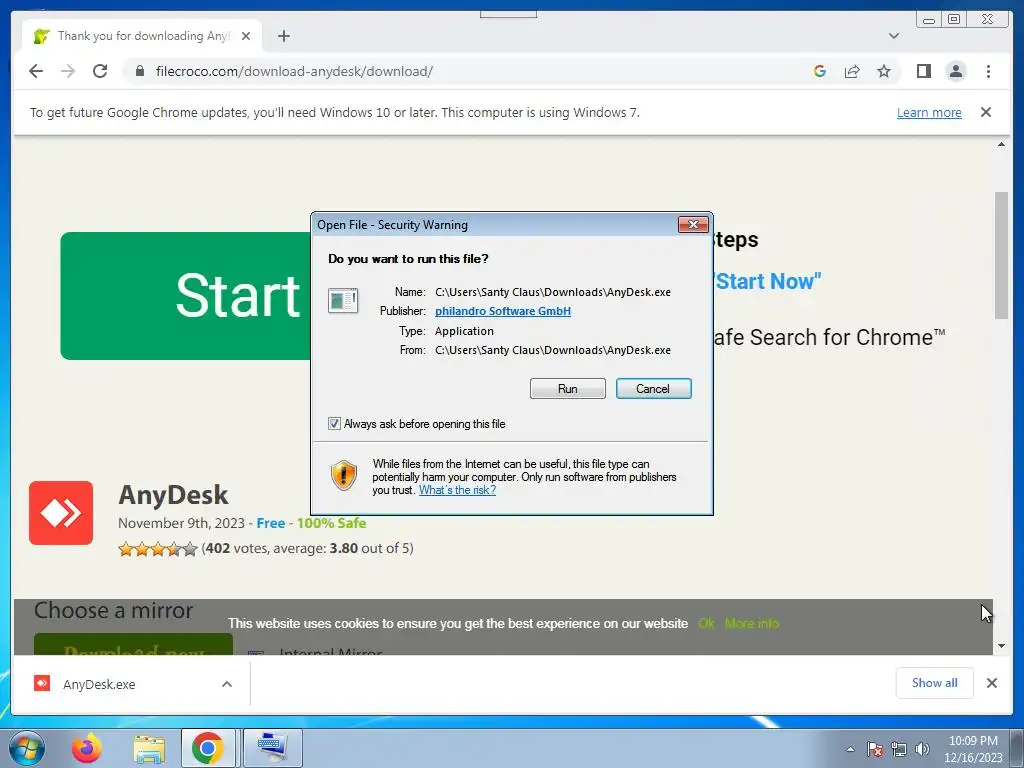The width and height of the screenshot is (1024, 768).
Task: Click the star rating for AnyDesk
Action: (157, 549)
